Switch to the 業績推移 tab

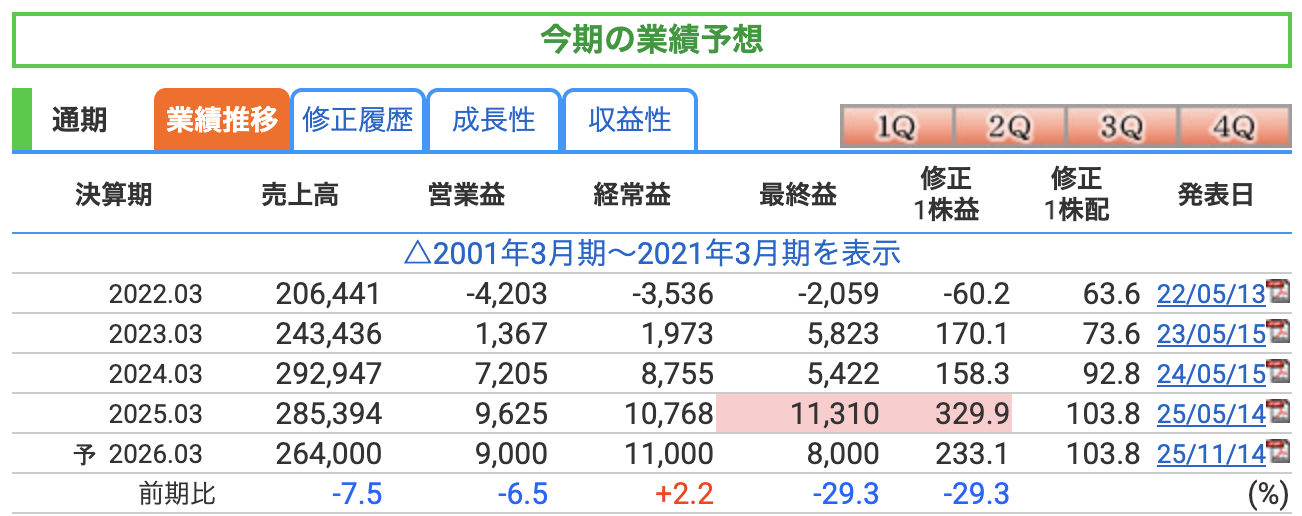221,121
